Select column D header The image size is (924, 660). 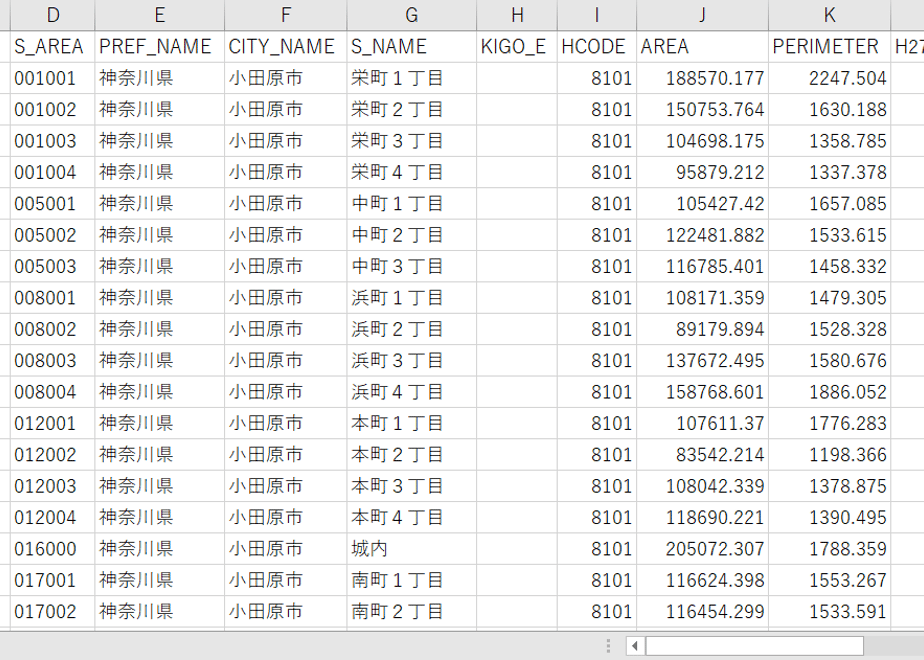52,15
